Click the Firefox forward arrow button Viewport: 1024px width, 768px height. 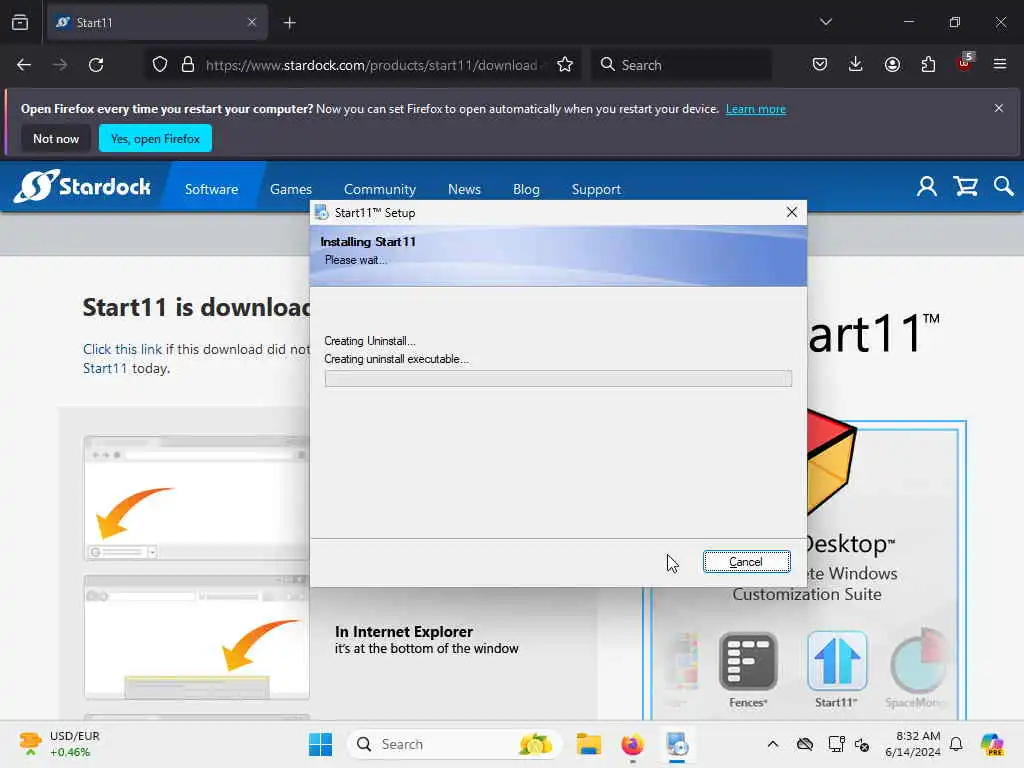coord(60,65)
